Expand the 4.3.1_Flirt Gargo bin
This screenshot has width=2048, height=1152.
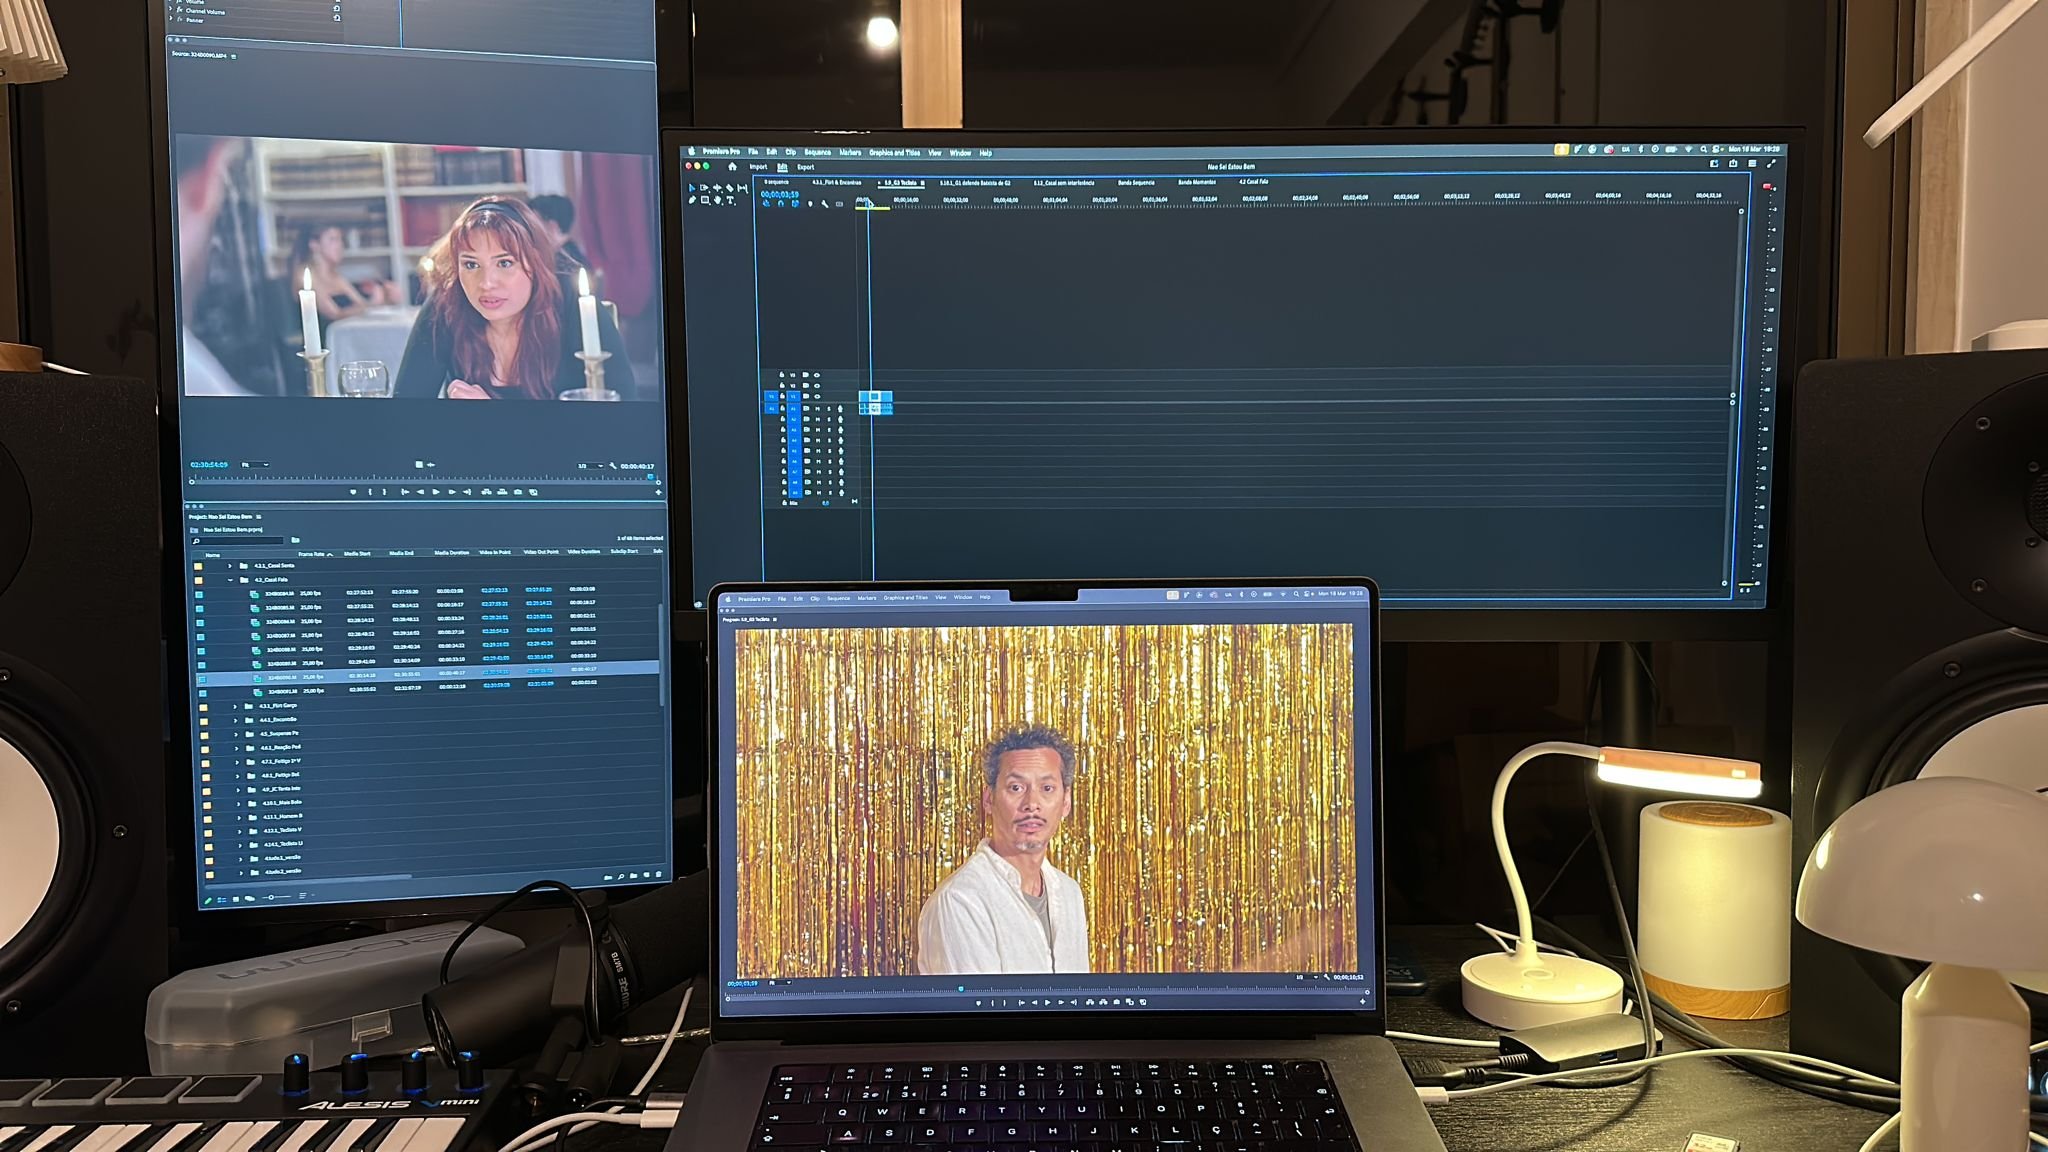click(x=235, y=706)
